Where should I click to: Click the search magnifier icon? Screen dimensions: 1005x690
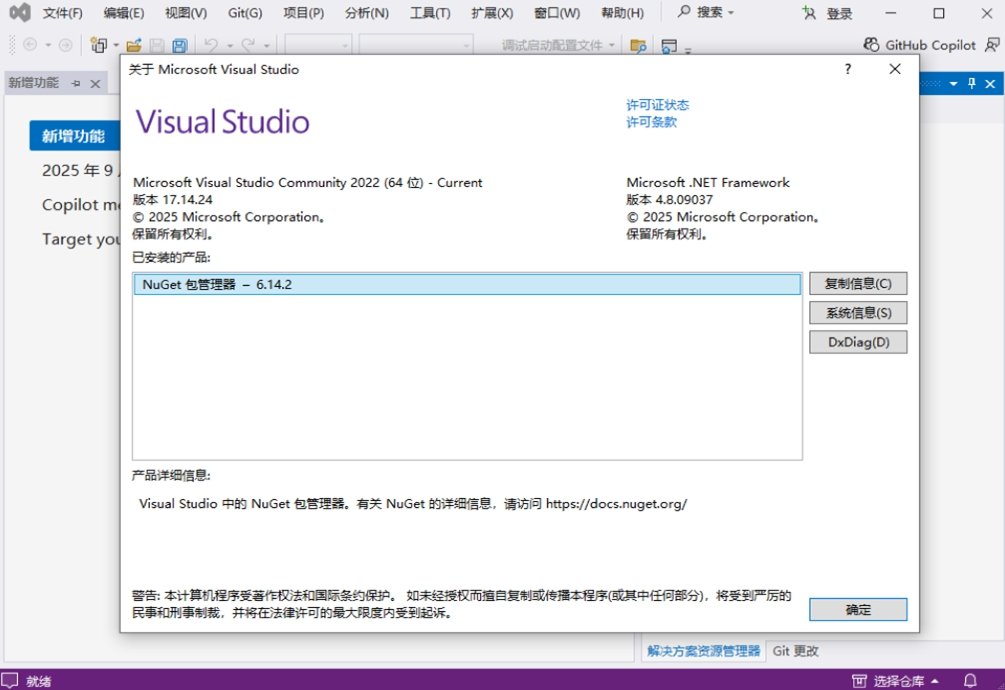click(x=684, y=12)
